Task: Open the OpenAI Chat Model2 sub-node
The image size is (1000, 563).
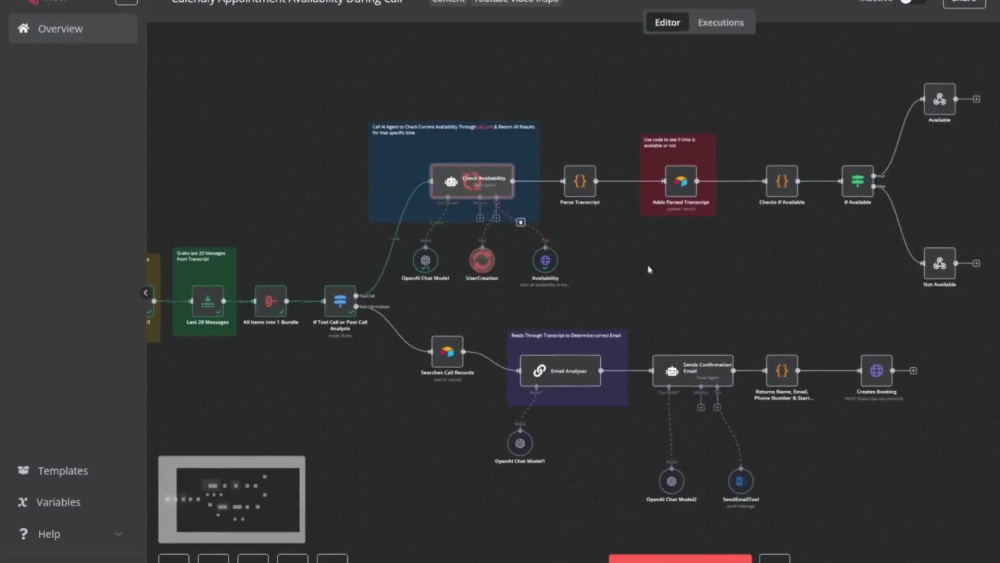Action: 672,481
